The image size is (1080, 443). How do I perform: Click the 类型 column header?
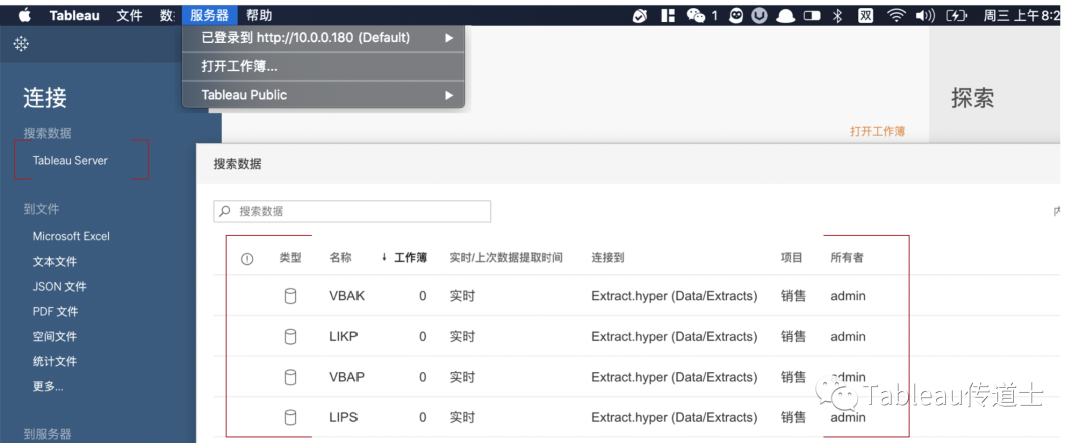[x=291, y=258]
